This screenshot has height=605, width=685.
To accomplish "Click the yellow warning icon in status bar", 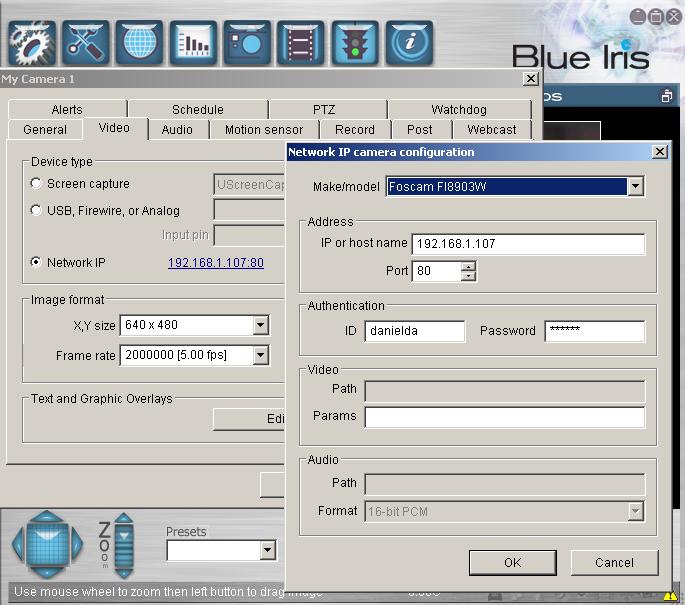I will coord(670,596).
